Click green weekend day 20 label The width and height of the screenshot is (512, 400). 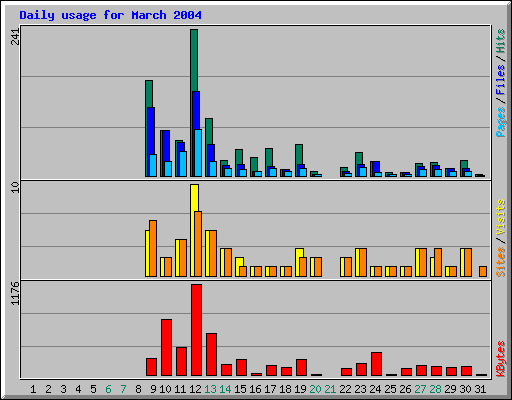pos(315,389)
